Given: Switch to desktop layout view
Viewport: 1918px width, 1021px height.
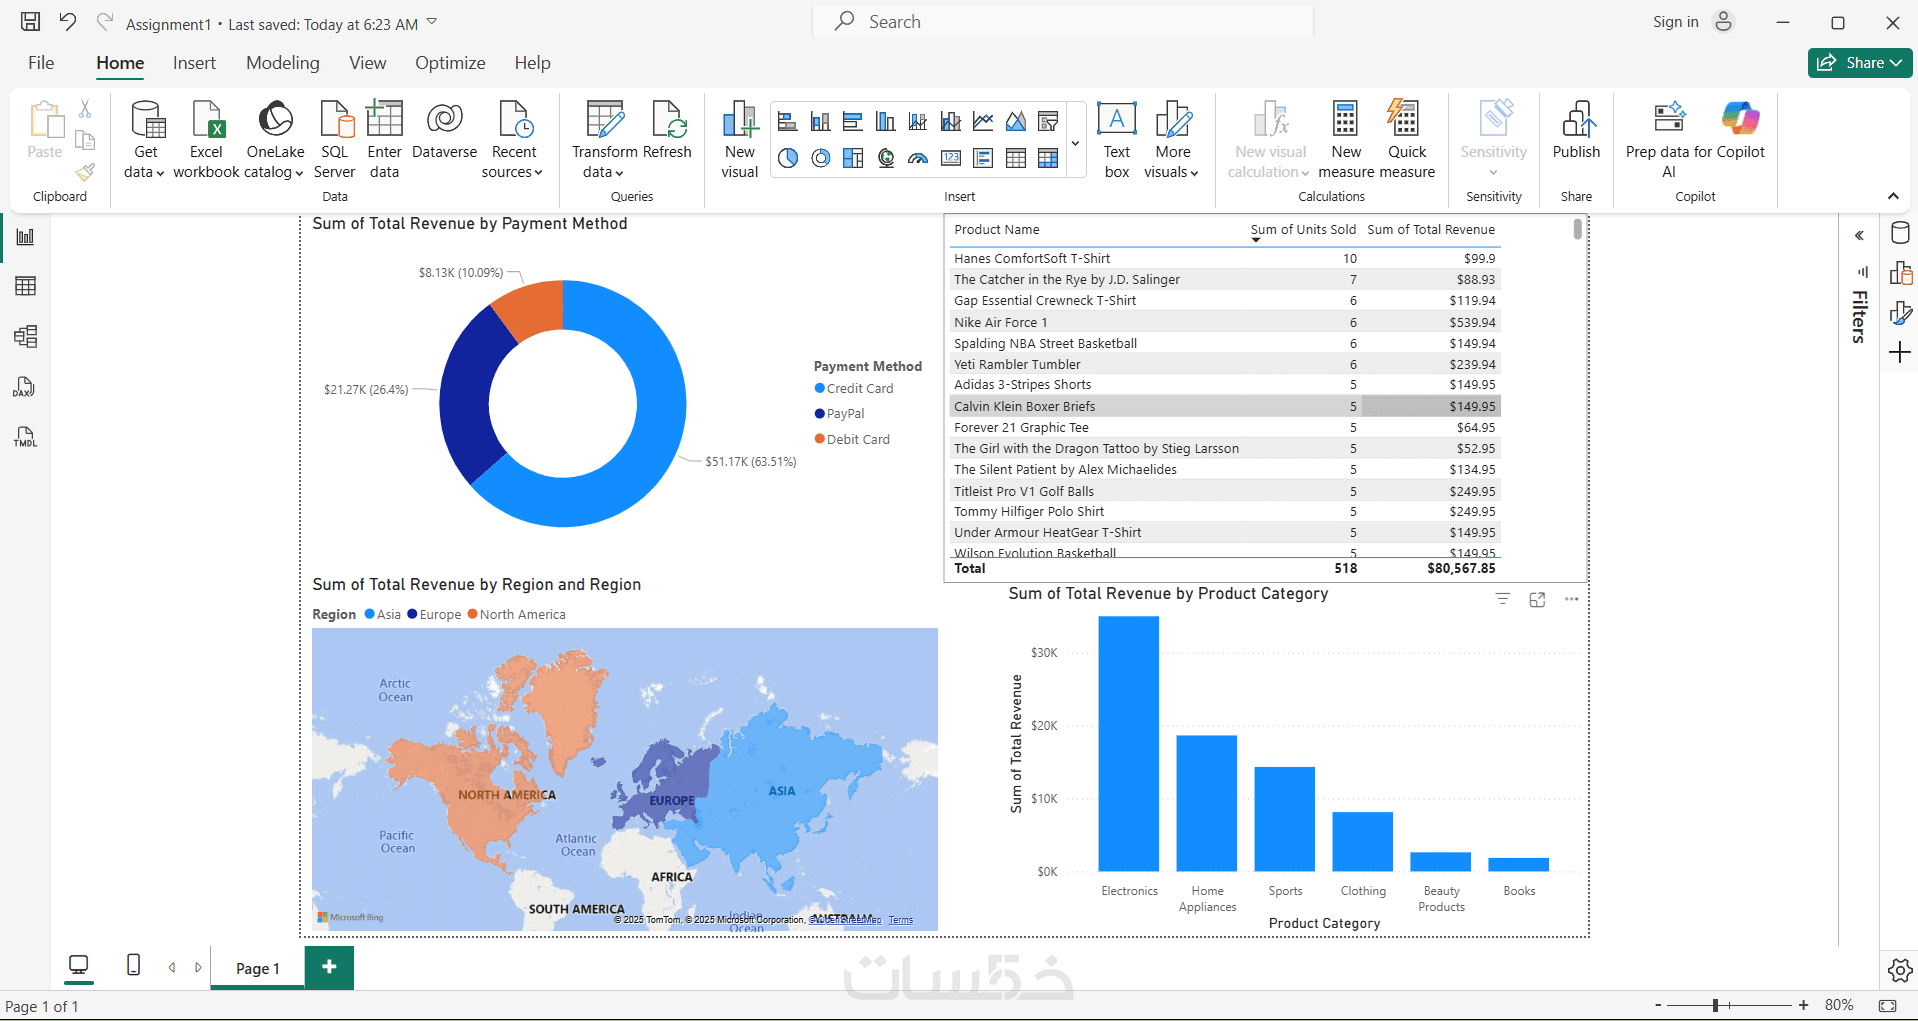Looking at the screenshot, I should pyautogui.click(x=78, y=966).
